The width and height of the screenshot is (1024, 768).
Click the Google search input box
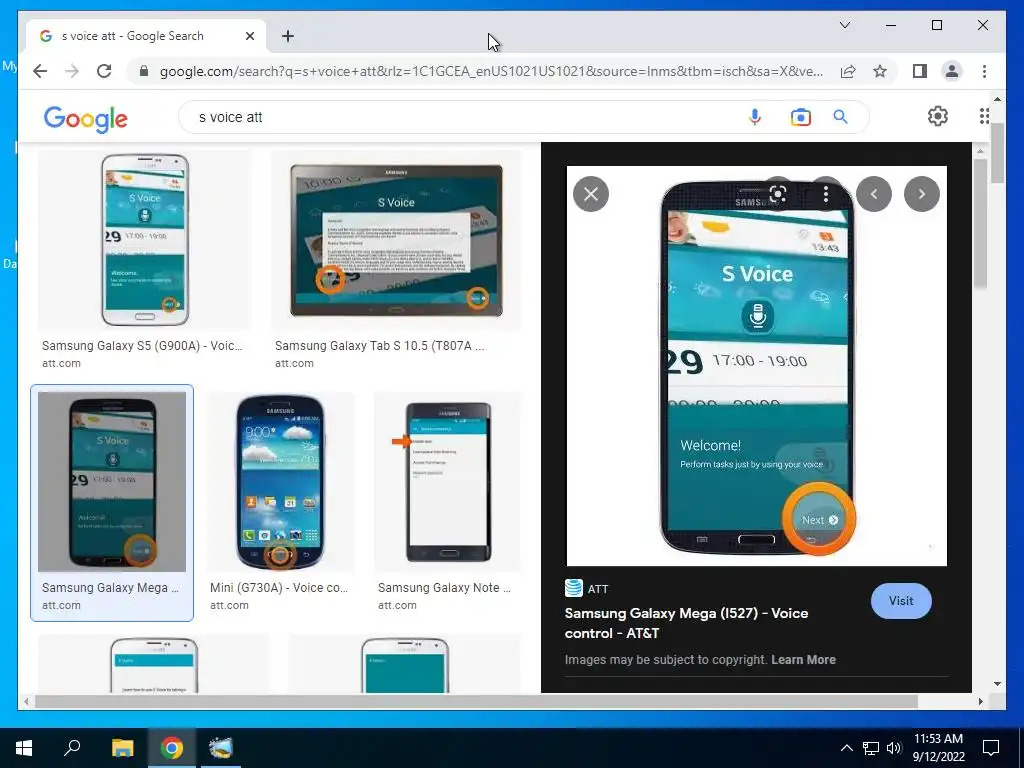[467, 117]
